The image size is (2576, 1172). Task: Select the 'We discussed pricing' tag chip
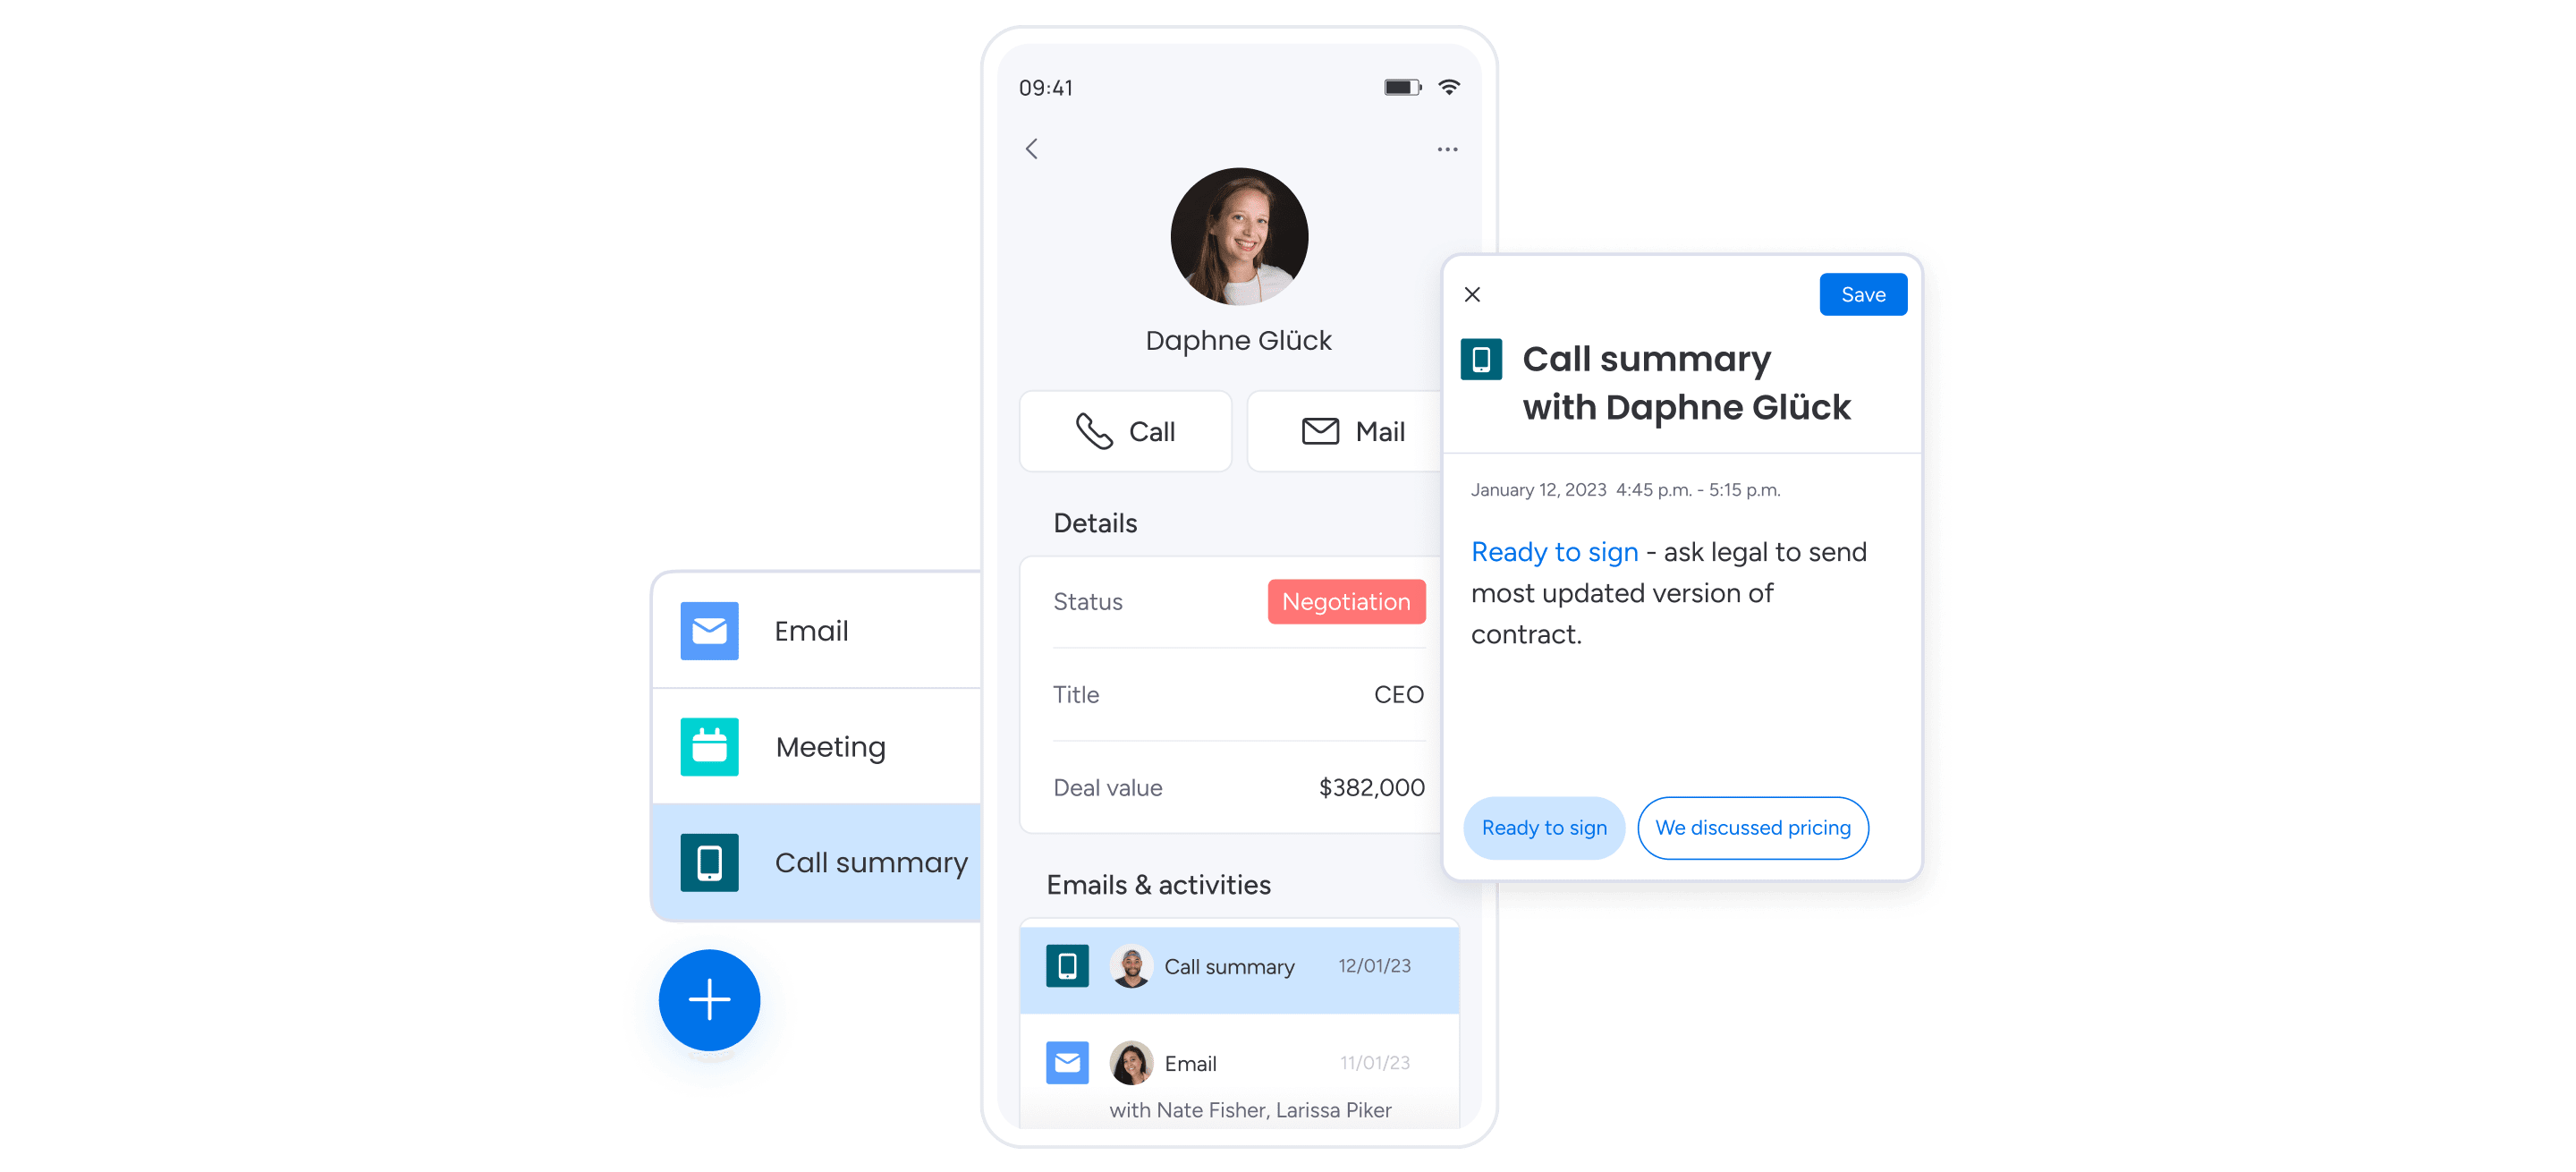1750,827
